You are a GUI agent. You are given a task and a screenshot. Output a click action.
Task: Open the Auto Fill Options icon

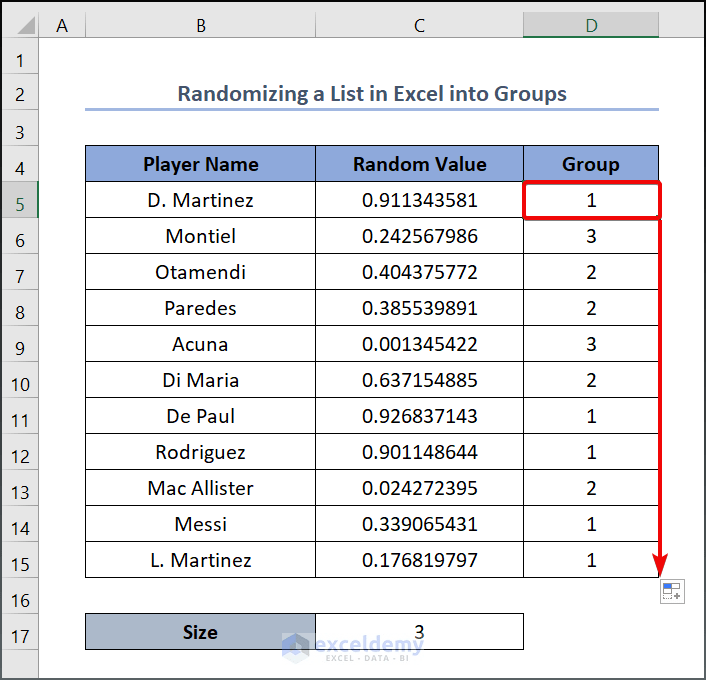click(672, 591)
